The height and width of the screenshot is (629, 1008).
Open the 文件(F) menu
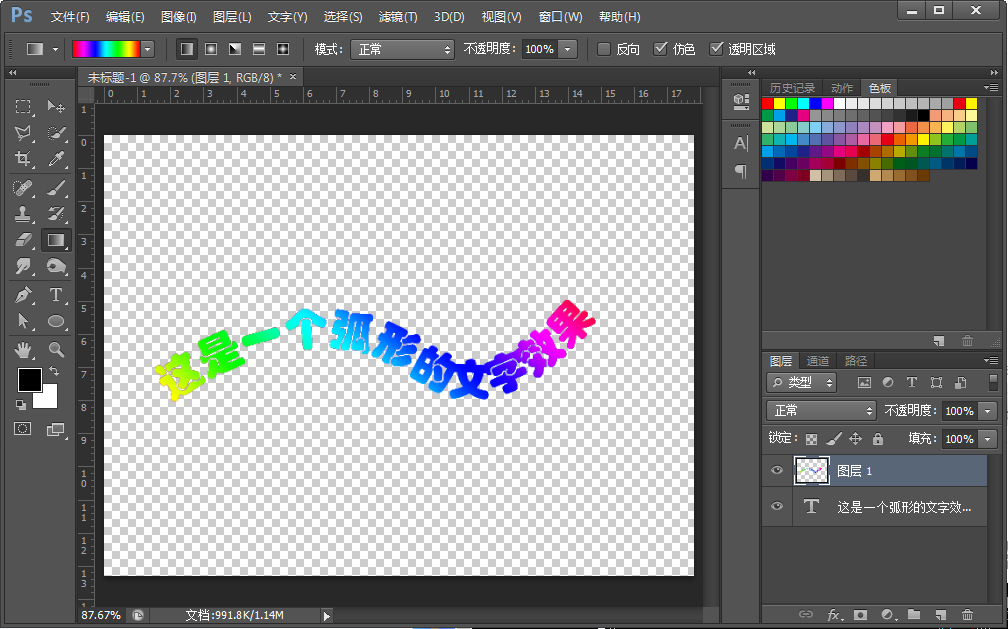click(x=70, y=17)
